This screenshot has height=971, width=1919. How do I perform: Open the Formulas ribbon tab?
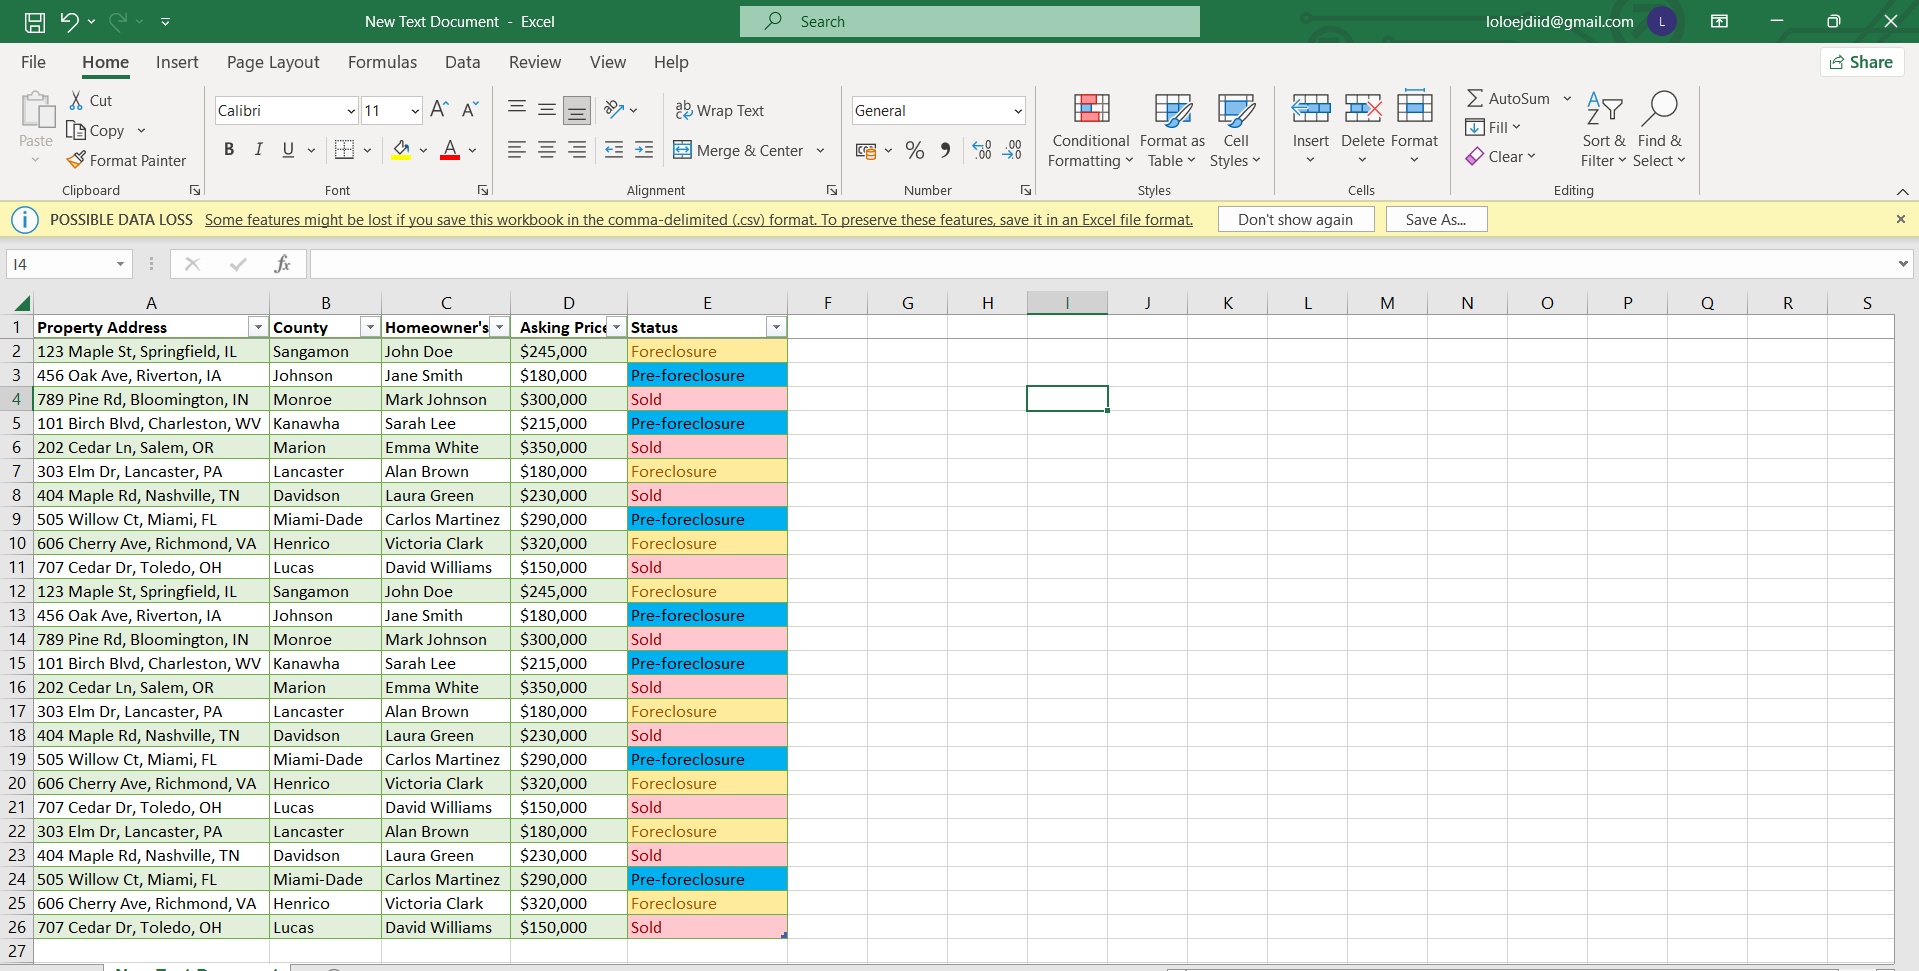(382, 62)
